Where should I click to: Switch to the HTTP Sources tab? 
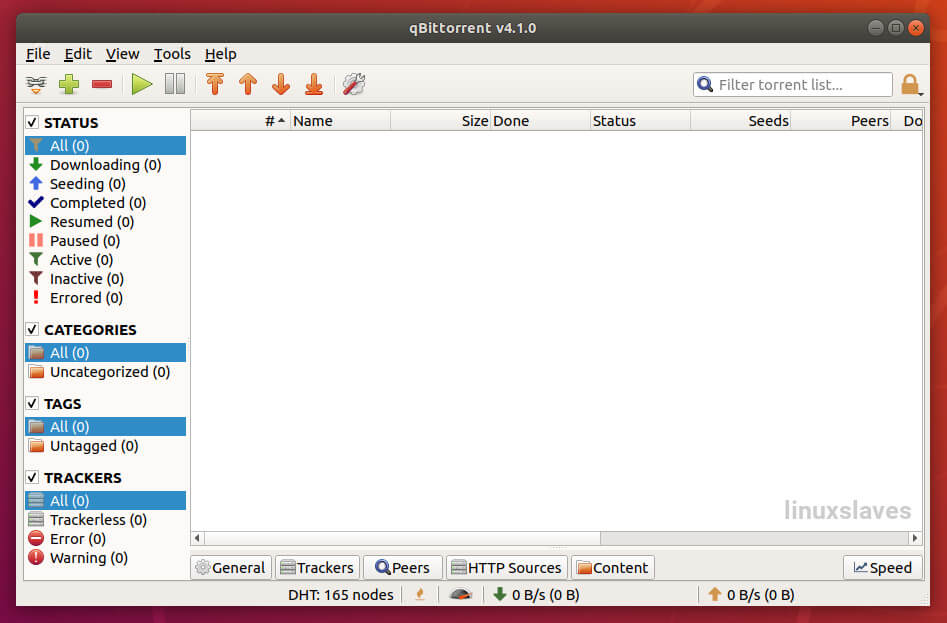pyautogui.click(x=507, y=567)
